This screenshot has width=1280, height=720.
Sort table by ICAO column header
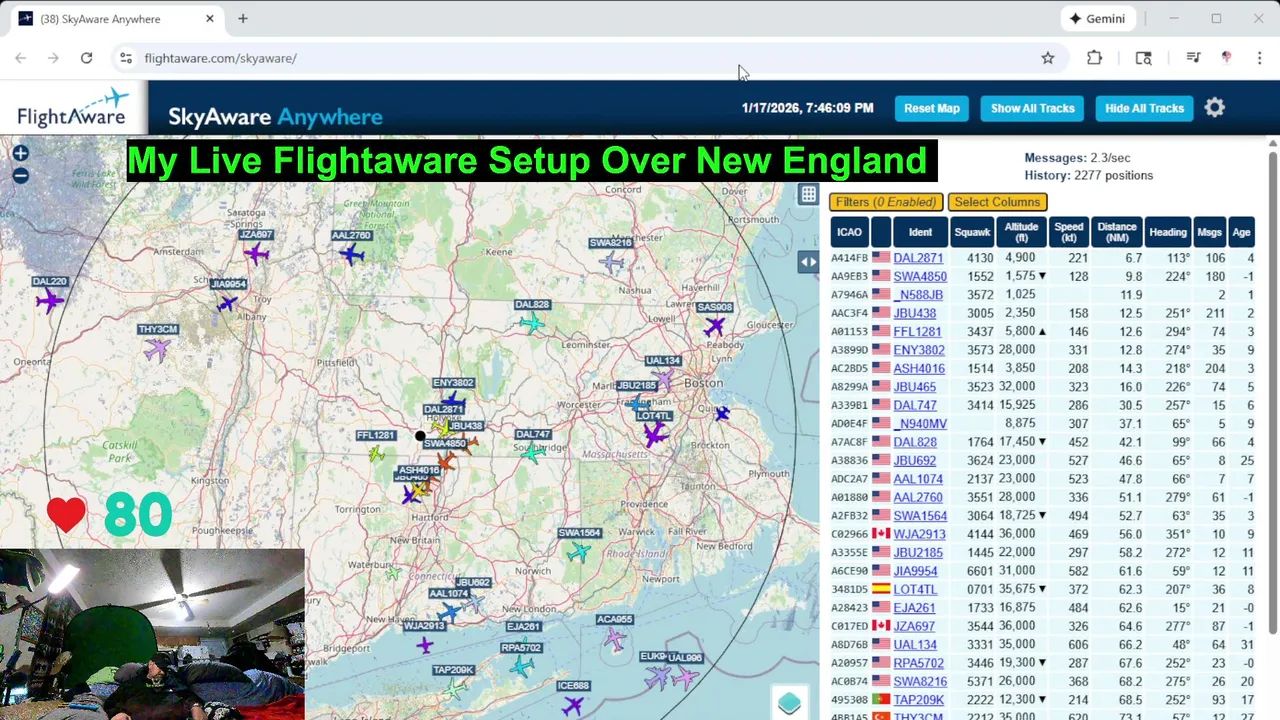[849, 232]
